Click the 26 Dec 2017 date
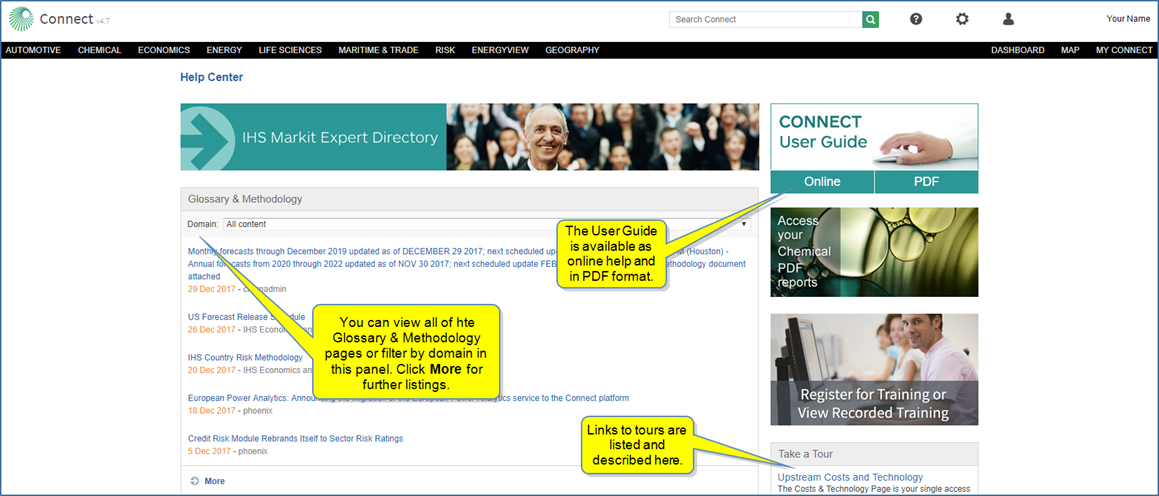The width and height of the screenshot is (1159, 496). click(x=211, y=330)
